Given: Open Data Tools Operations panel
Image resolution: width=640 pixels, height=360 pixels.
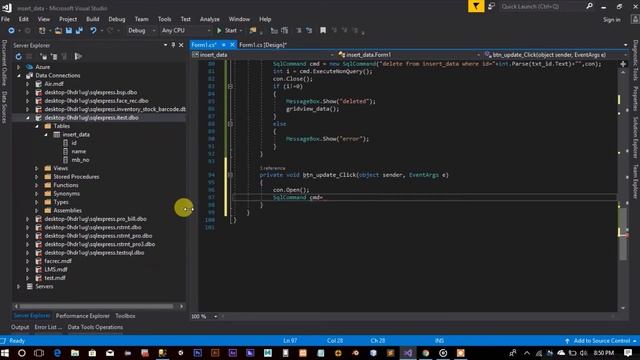Looking at the screenshot, I should [x=95, y=327].
